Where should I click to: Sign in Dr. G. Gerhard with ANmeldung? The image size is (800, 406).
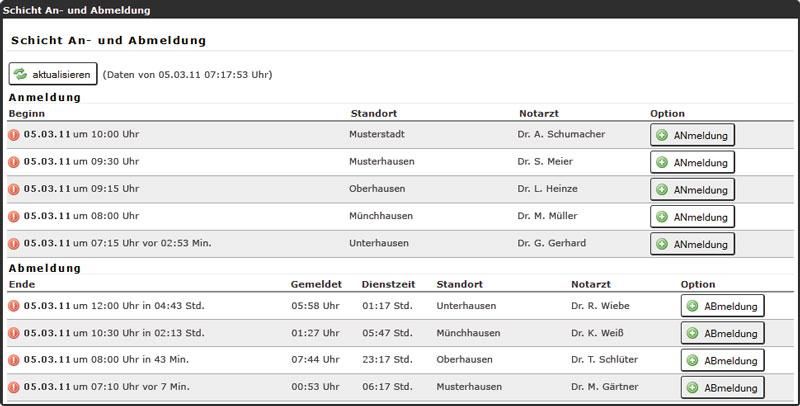pyautogui.click(x=692, y=243)
